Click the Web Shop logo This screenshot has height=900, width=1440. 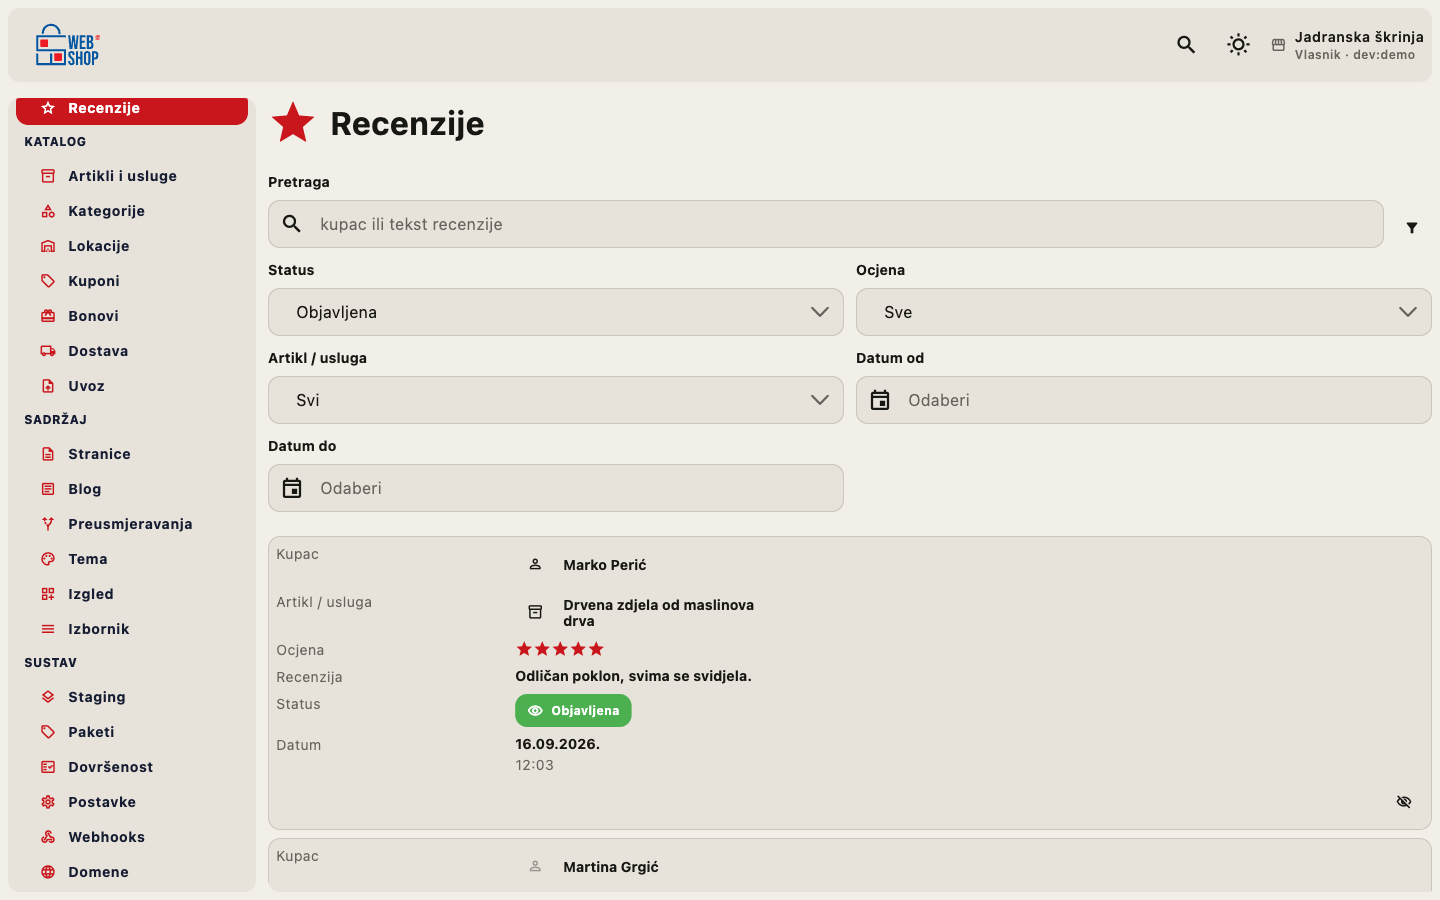tap(67, 45)
